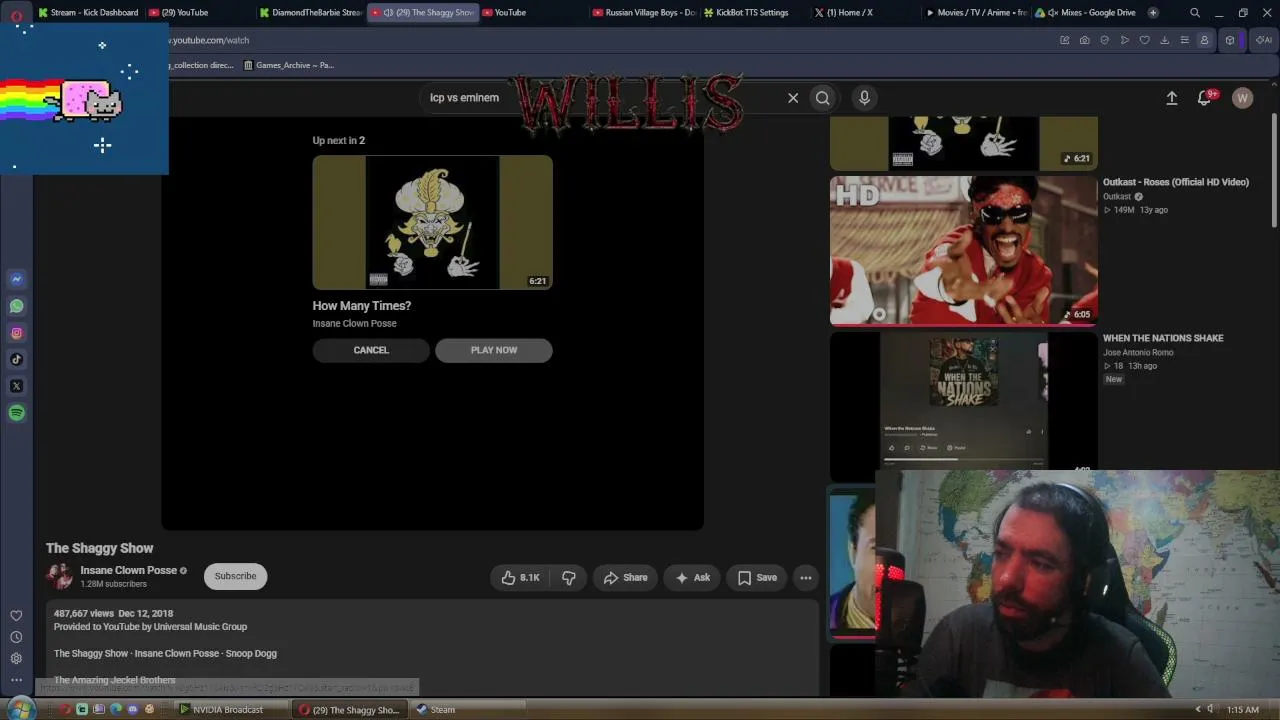Open WhatsApp in the Opera sidebar

[16, 307]
